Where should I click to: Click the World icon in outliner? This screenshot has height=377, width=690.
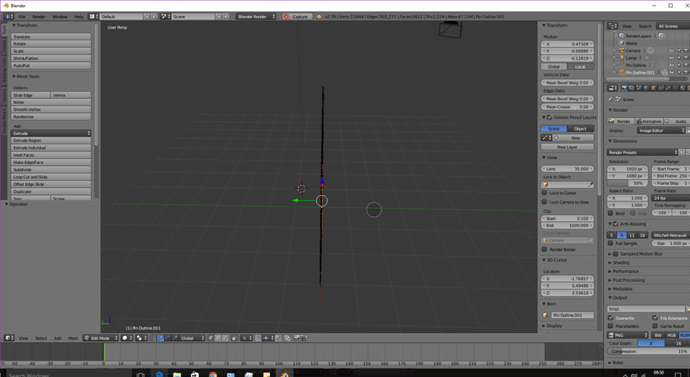[622, 43]
